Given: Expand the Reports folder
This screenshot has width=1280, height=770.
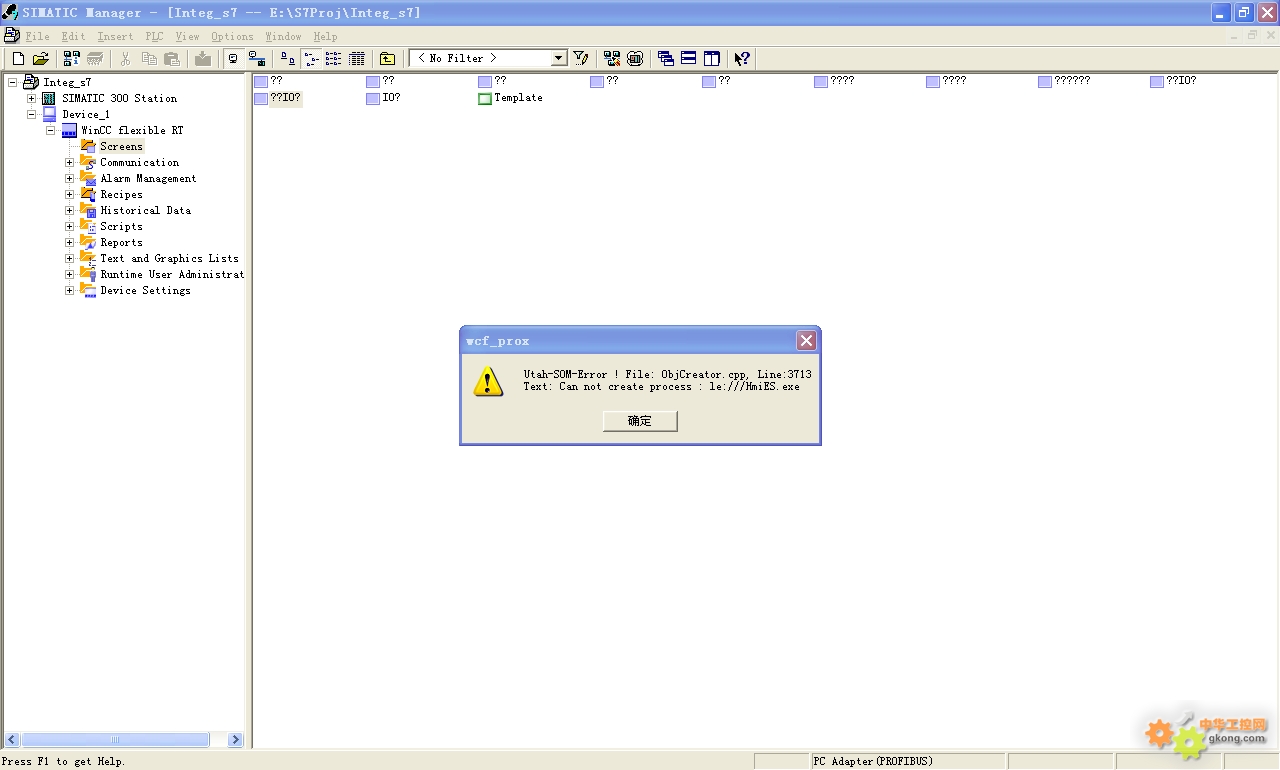Looking at the screenshot, I should (69, 242).
